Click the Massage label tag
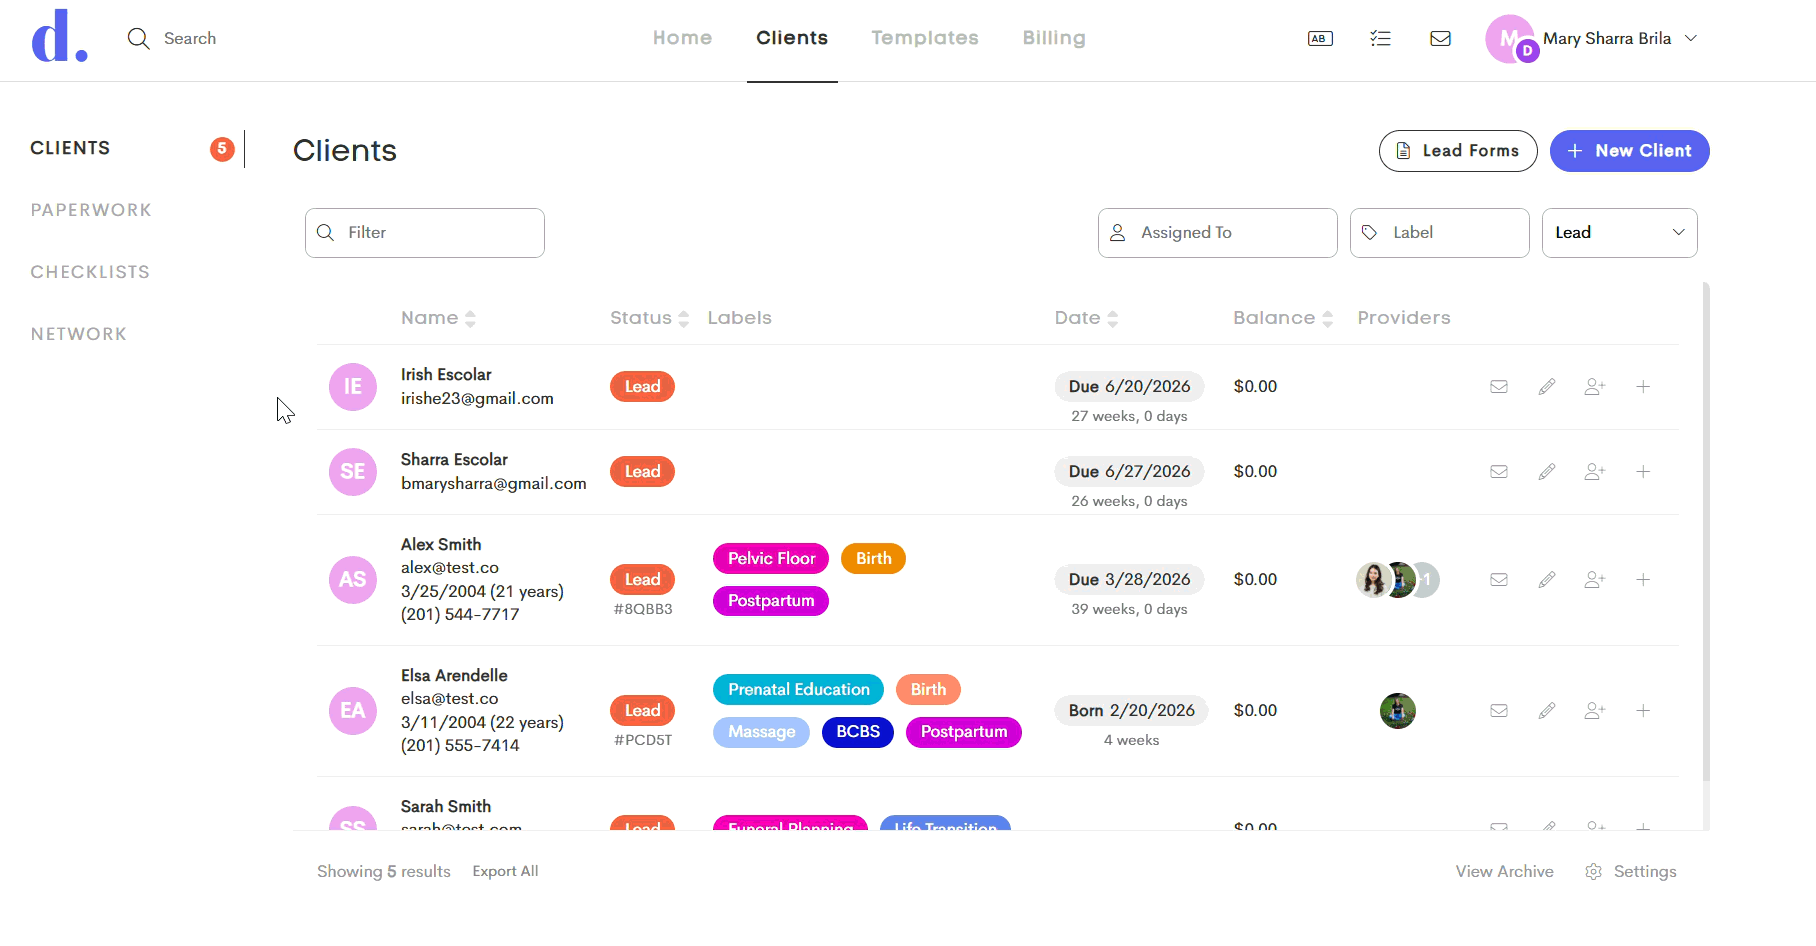 click(762, 732)
